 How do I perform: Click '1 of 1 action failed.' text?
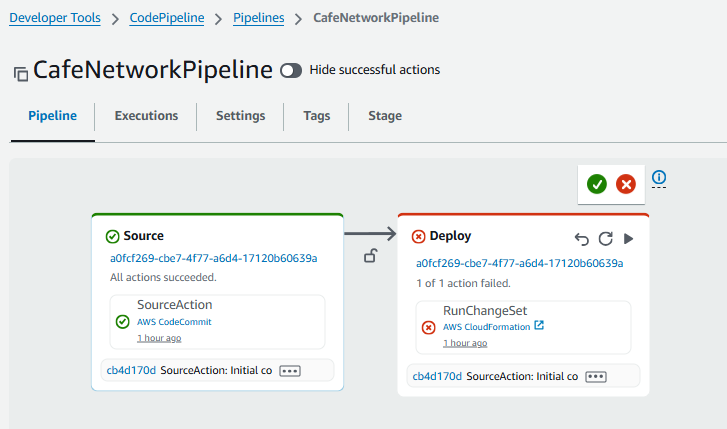(463, 283)
